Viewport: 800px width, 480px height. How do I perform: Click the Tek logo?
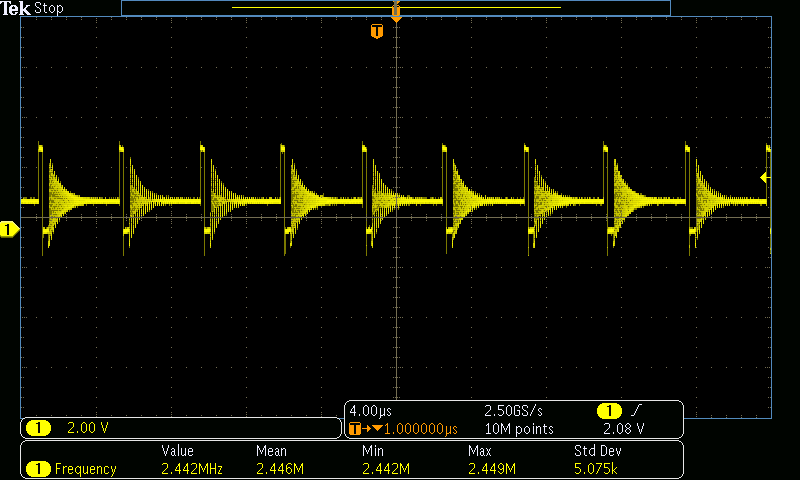tap(15, 8)
